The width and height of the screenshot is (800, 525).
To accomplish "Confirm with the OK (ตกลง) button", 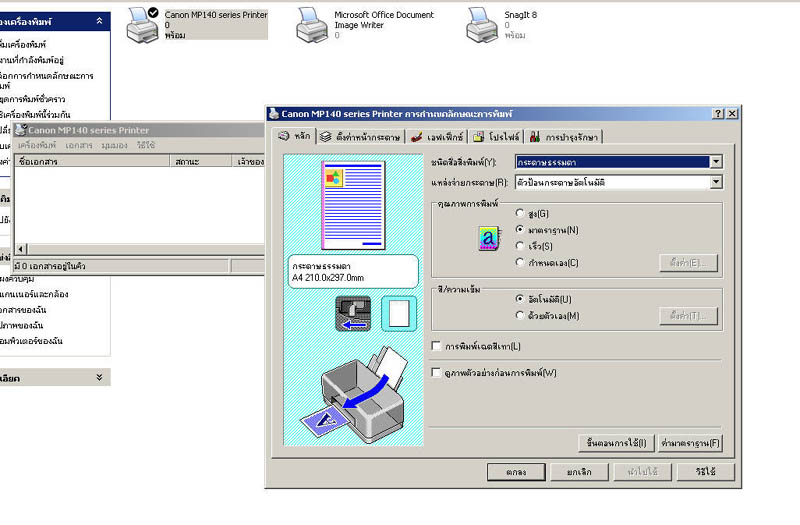I will (x=516, y=472).
